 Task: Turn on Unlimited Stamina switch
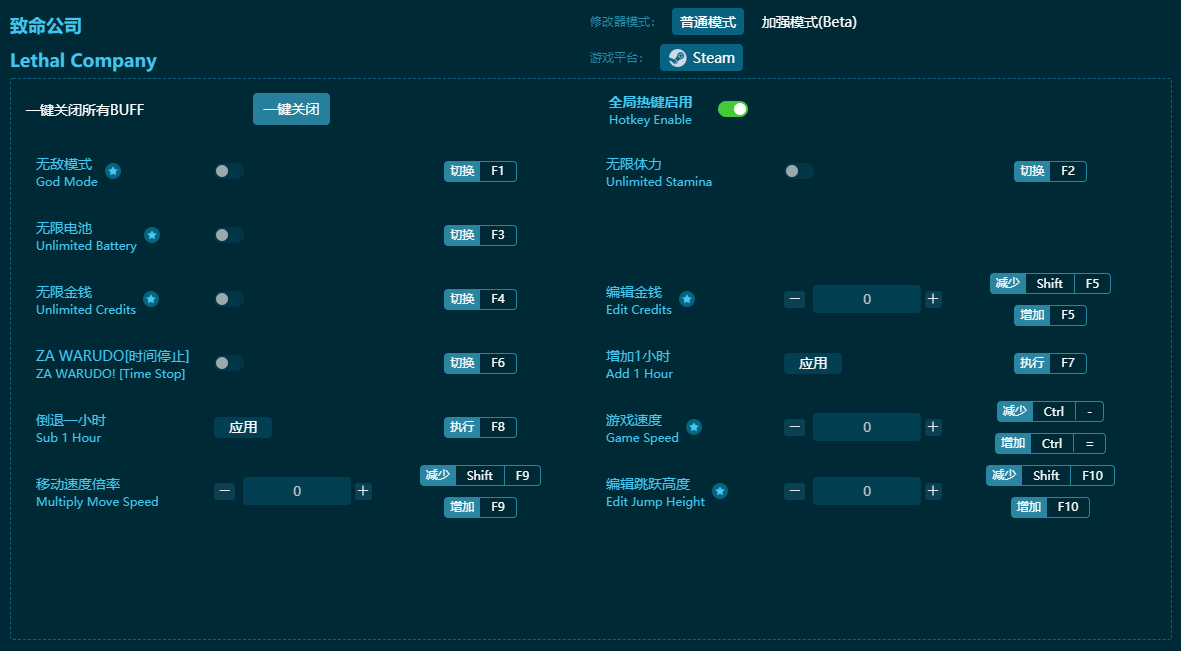pyautogui.click(x=799, y=171)
